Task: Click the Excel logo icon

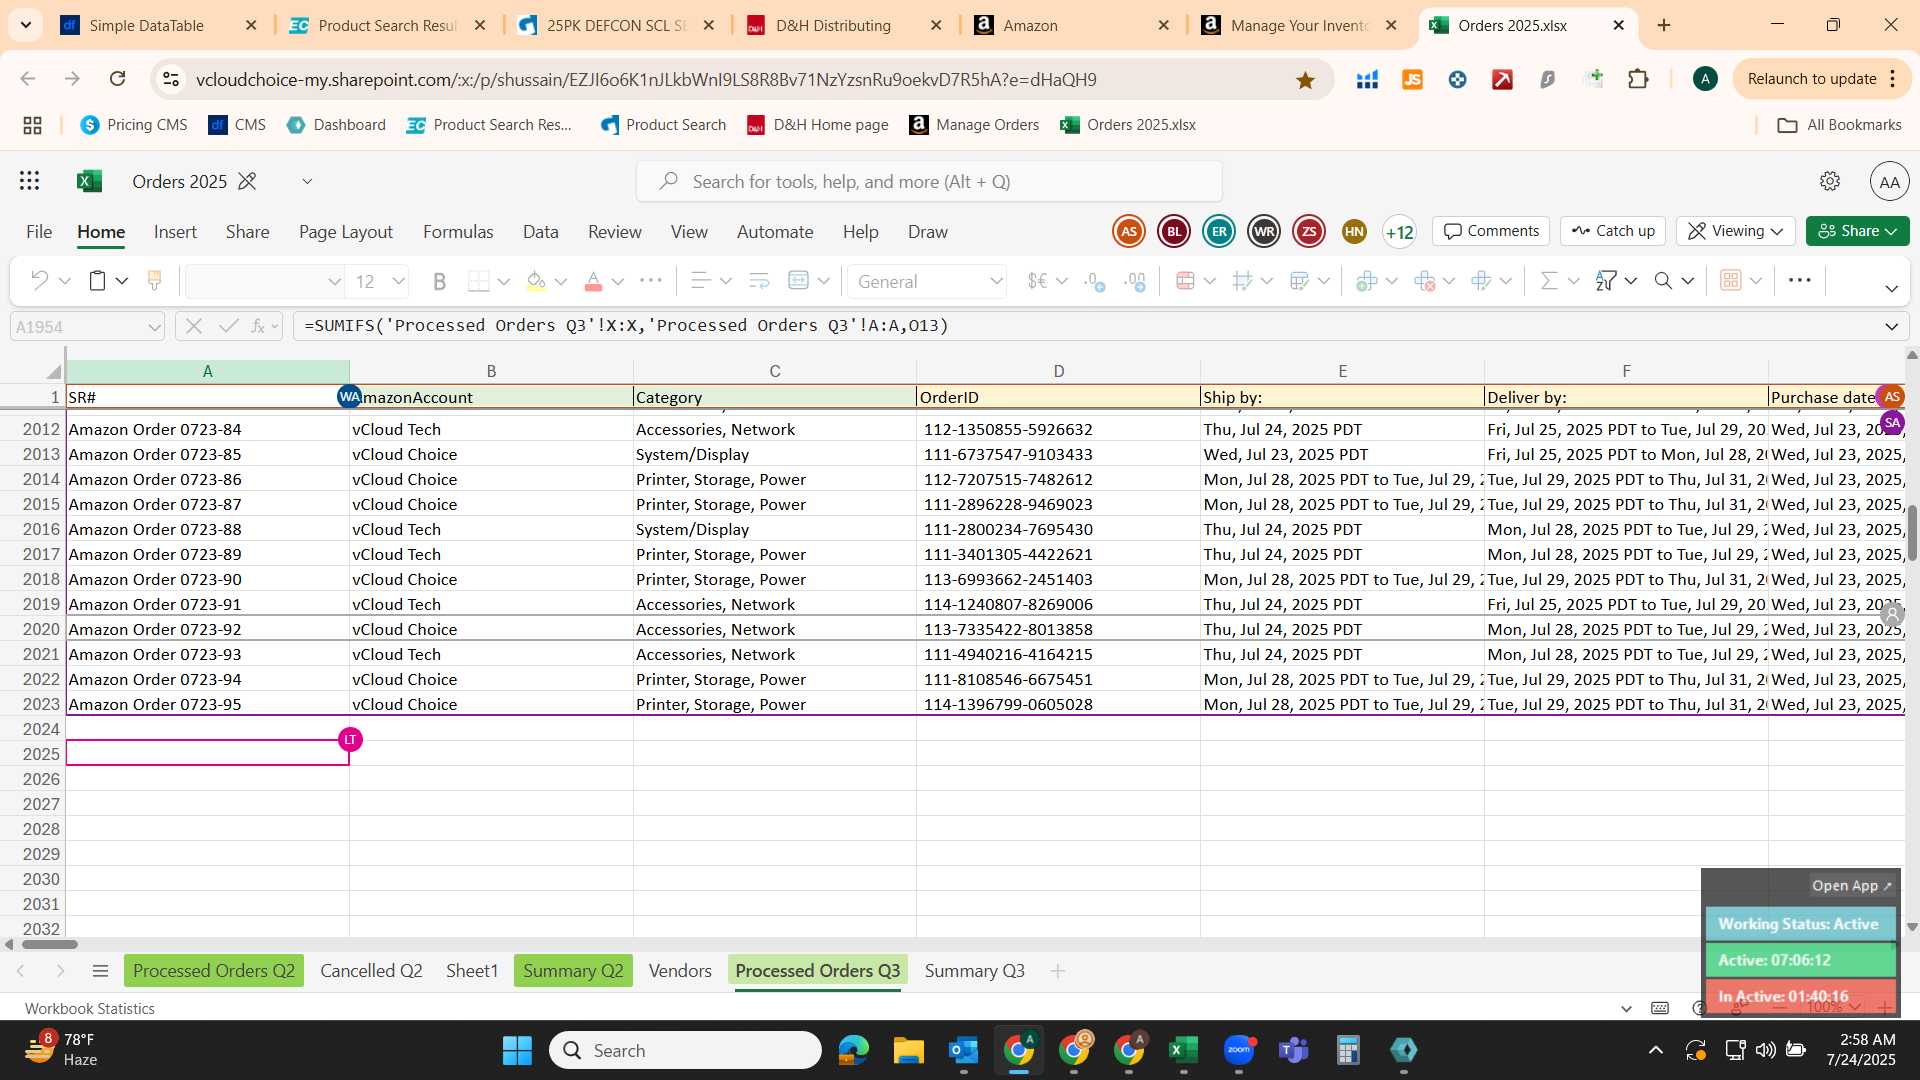Action: click(x=89, y=181)
